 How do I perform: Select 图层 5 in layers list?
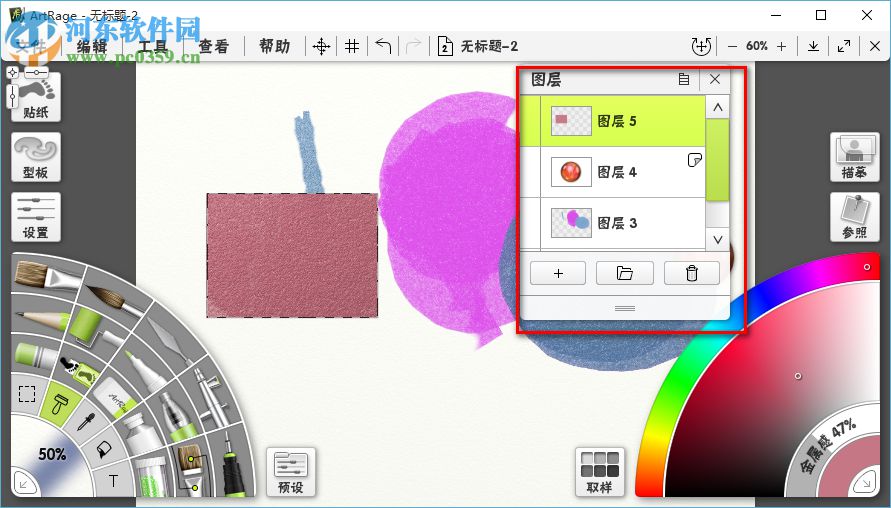(613, 121)
